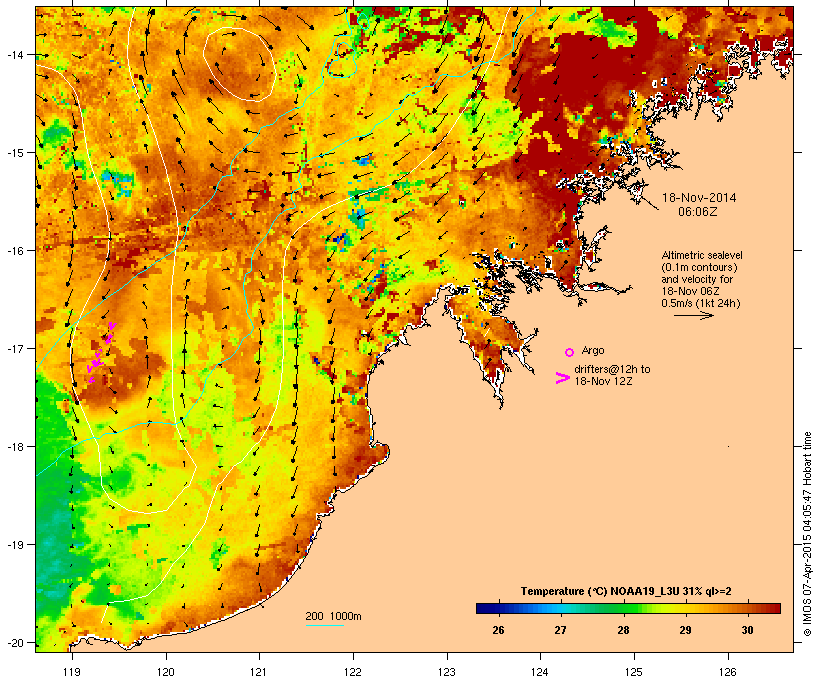Viewport: 820px width, 680px height.
Task: Click the closed white sealevel contour near 121E 14S
Action: (239, 64)
